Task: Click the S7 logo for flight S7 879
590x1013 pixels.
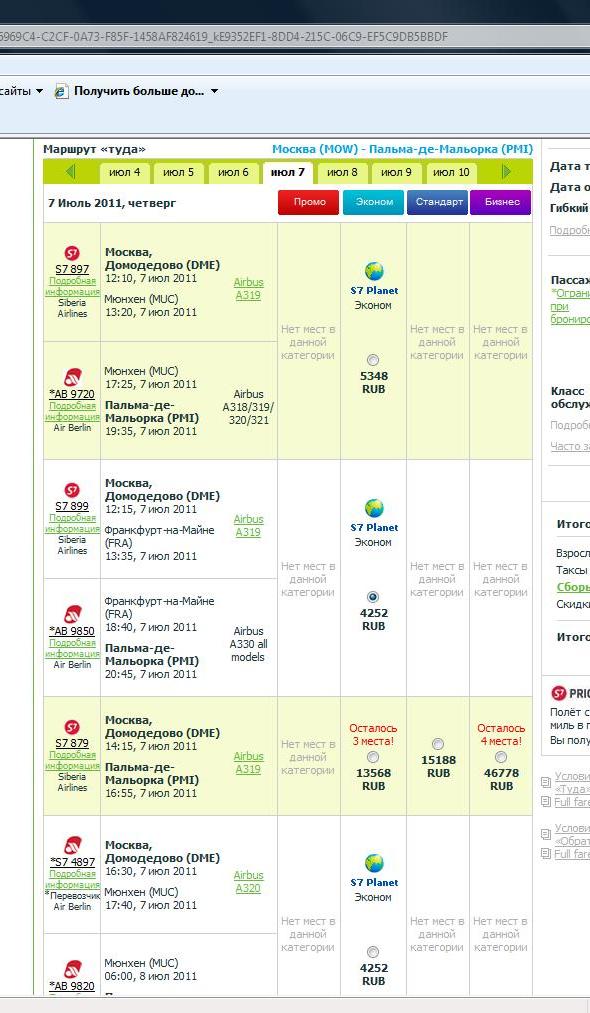Action: point(72,727)
